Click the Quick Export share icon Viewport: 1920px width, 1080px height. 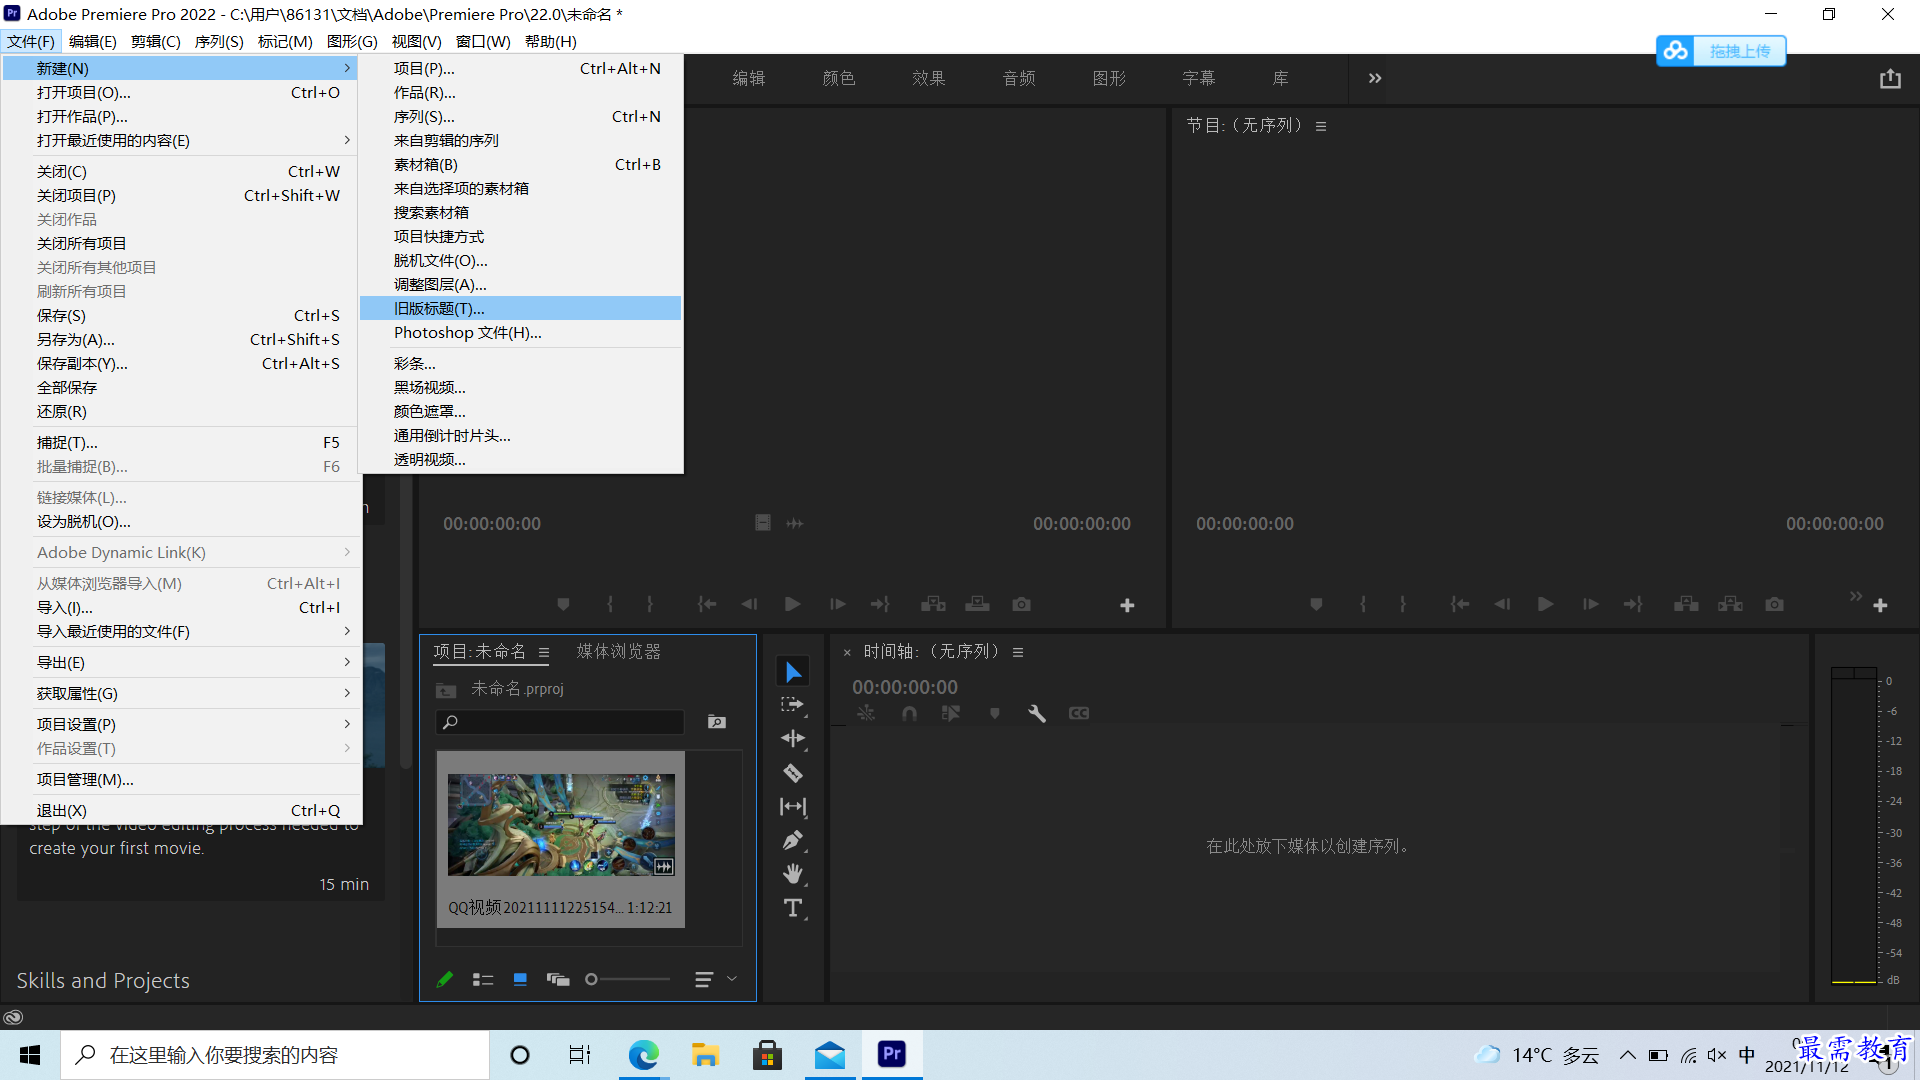pyautogui.click(x=1890, y=79)
